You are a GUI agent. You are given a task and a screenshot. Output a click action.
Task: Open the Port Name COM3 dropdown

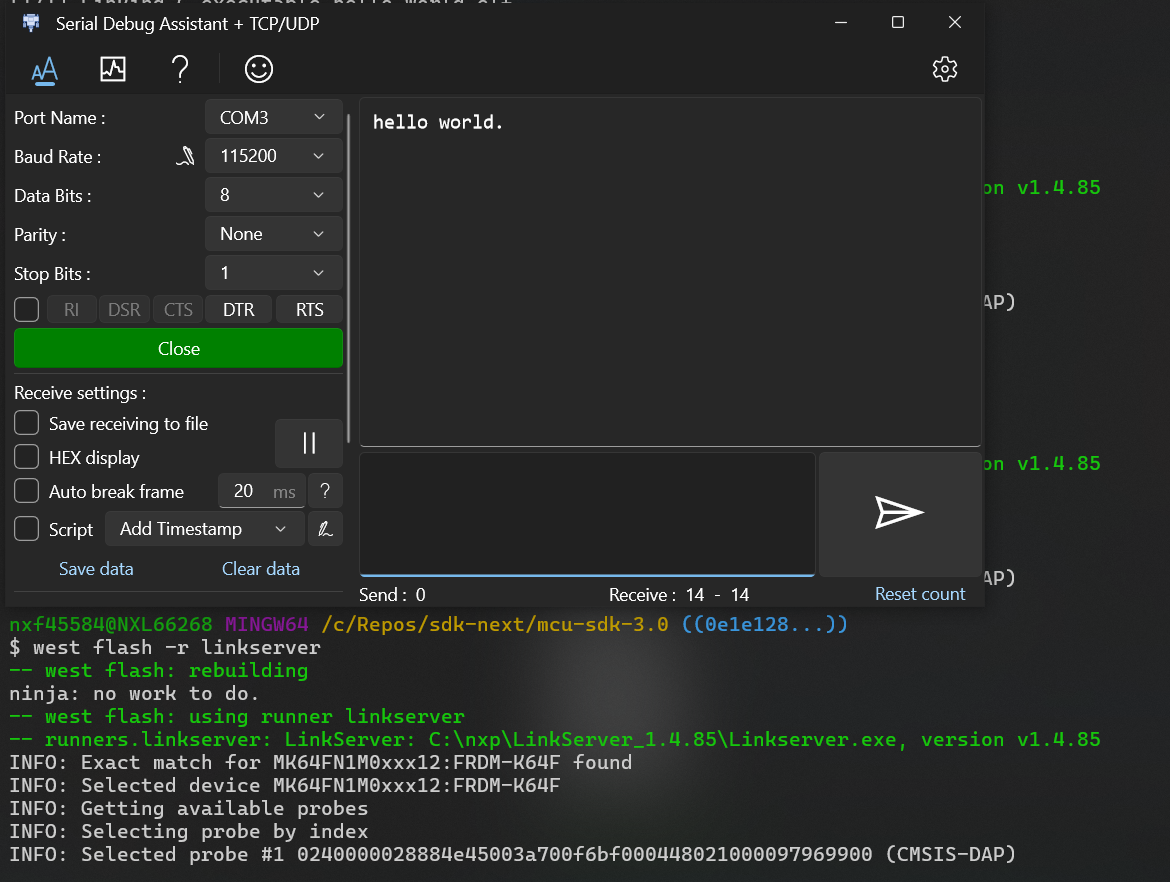(x=273, y=118)
